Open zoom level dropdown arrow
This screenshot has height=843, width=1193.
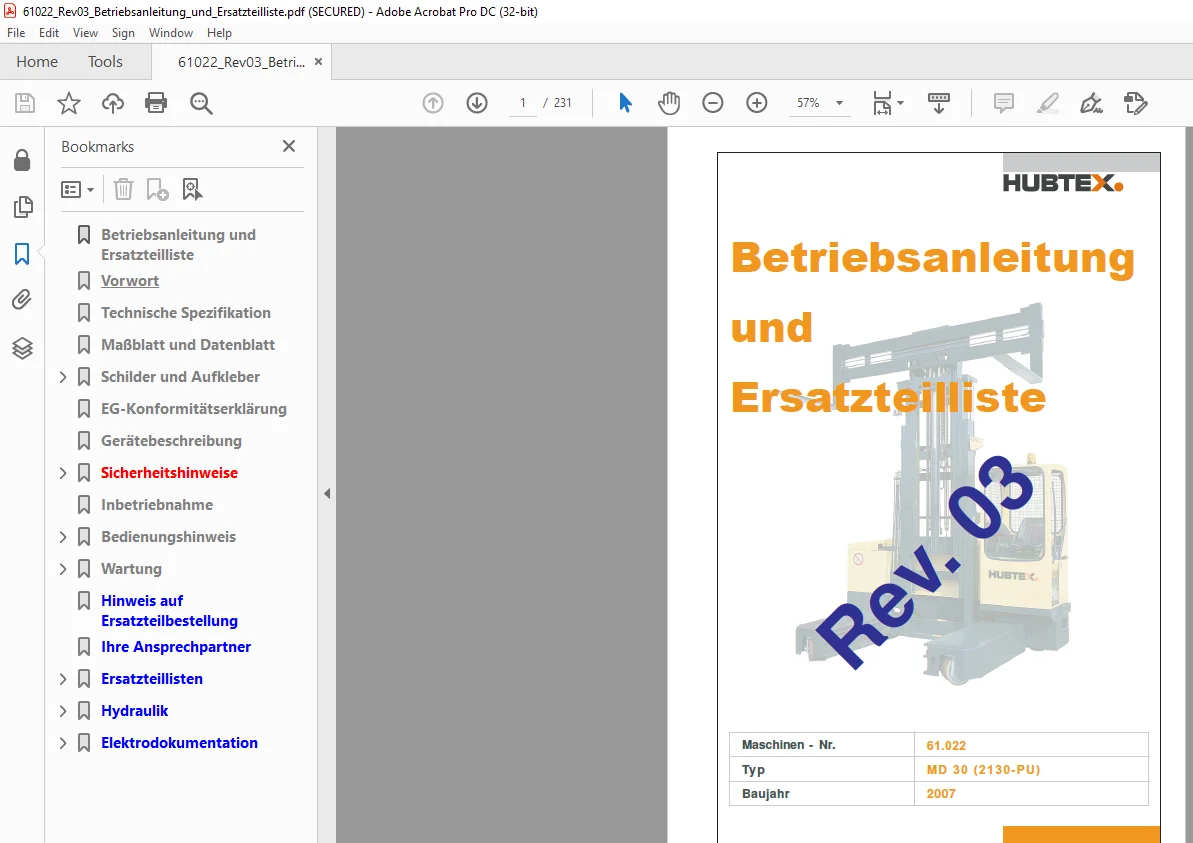click(839, 103)
